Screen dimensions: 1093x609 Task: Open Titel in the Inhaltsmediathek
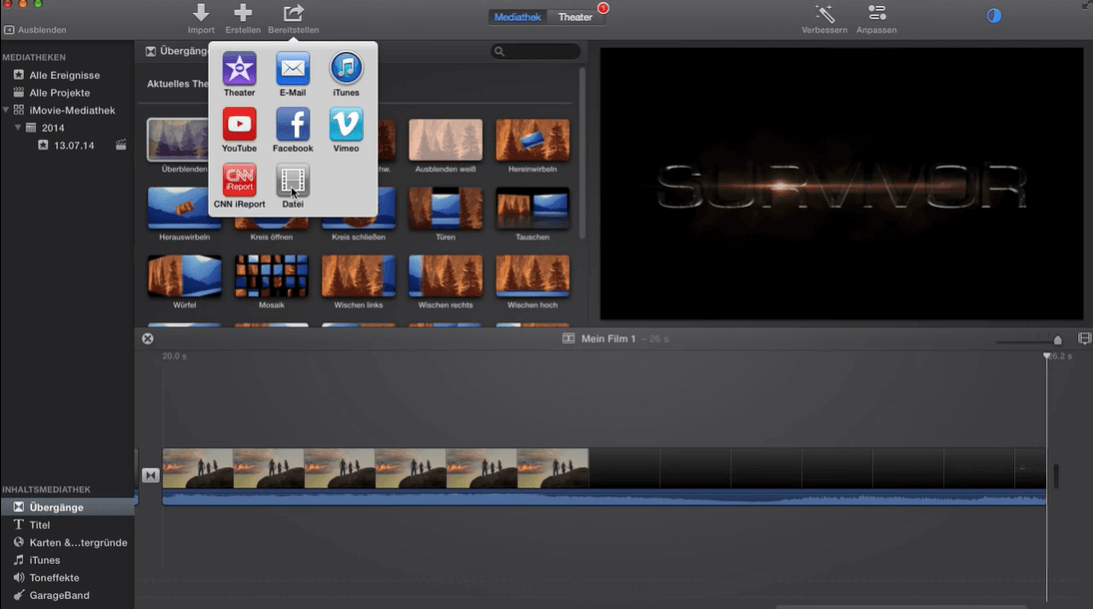pos(39,525)
